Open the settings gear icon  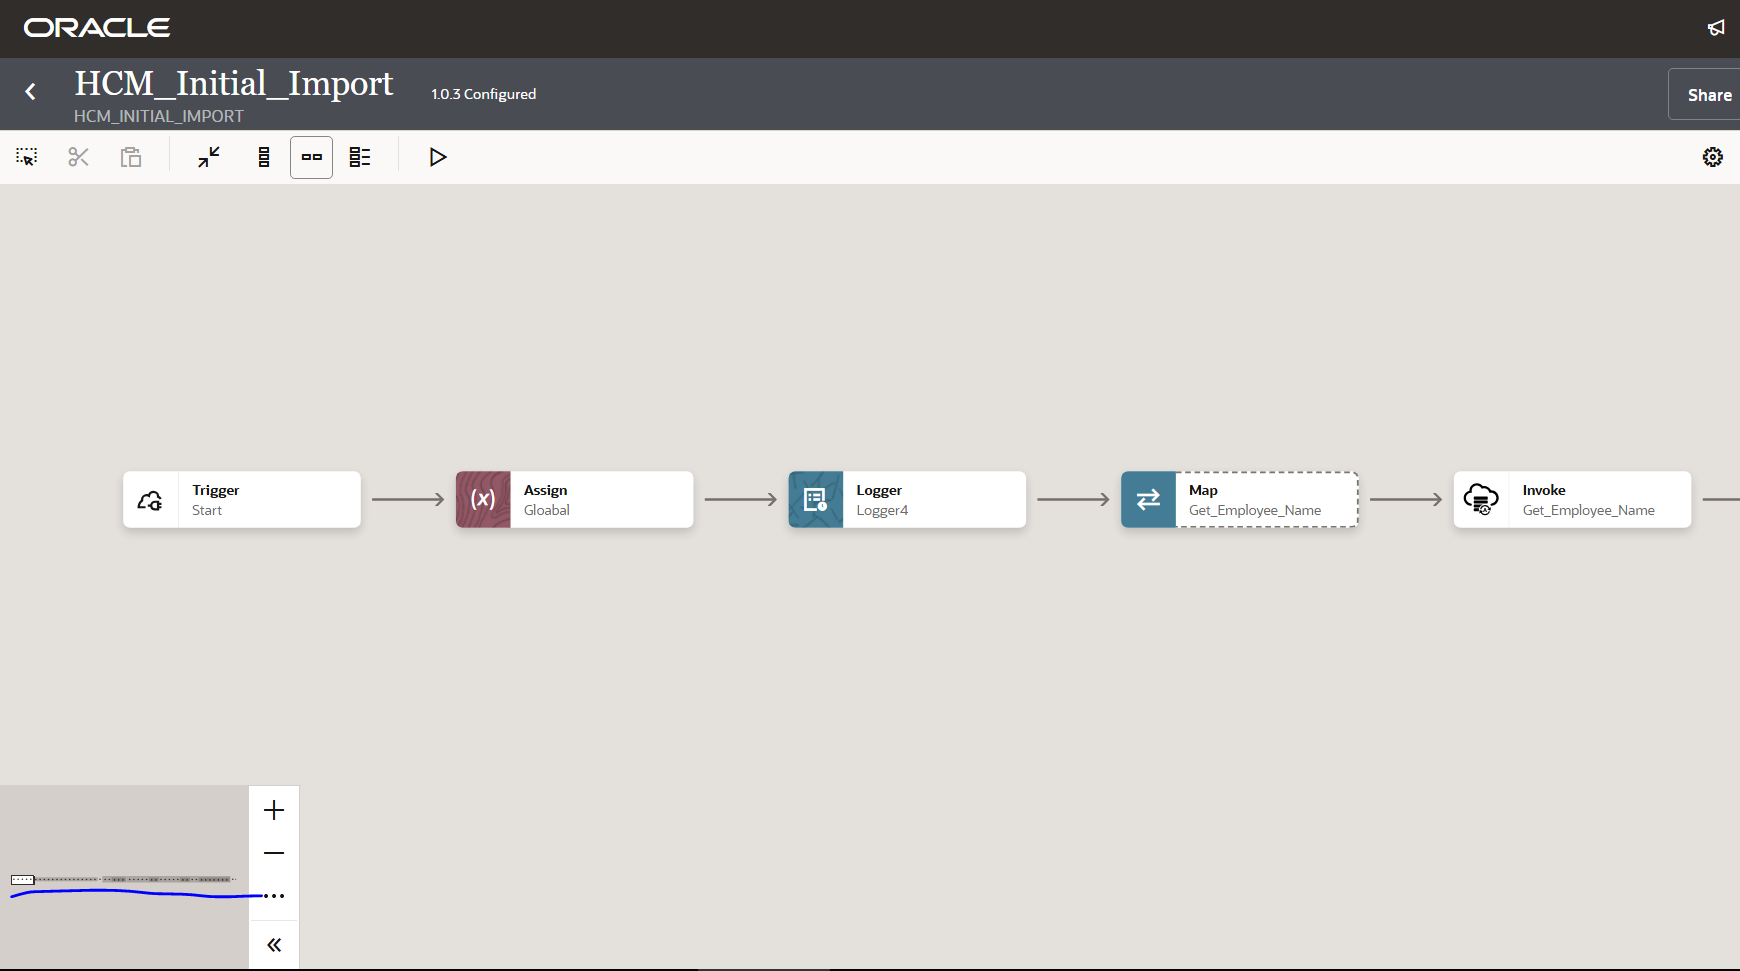click(1713, 157)
